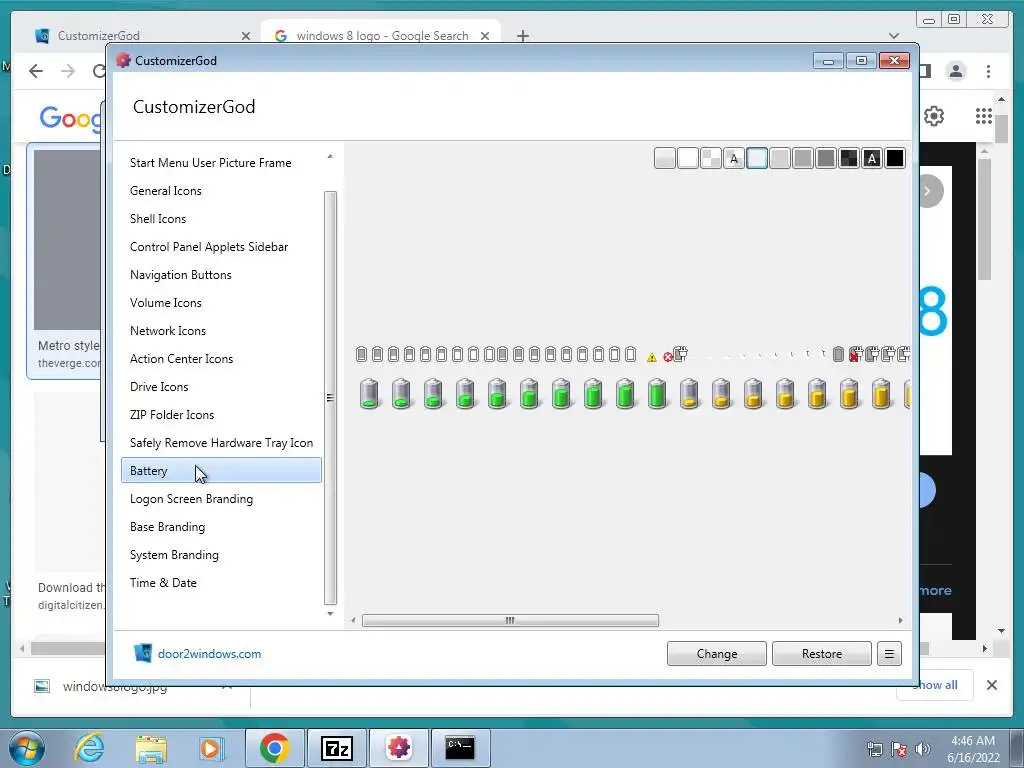Select the dark swatch with letter A
The width and height of the screenshot is (1024, 768).
[872, 158]
